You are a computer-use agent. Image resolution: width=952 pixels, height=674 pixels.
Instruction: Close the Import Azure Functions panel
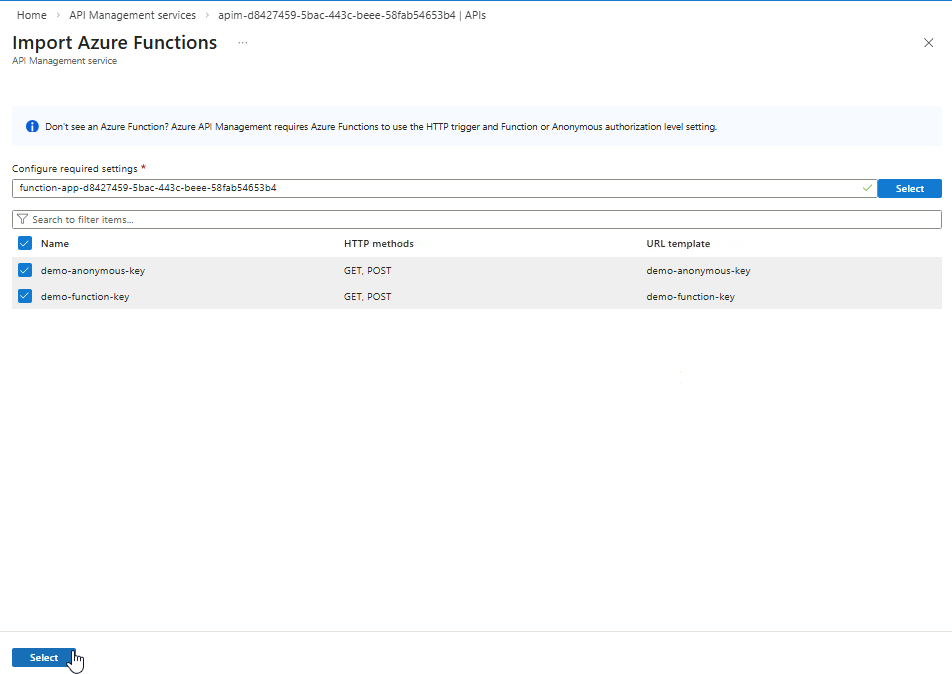pyautogui.click(x=928, y=43)
